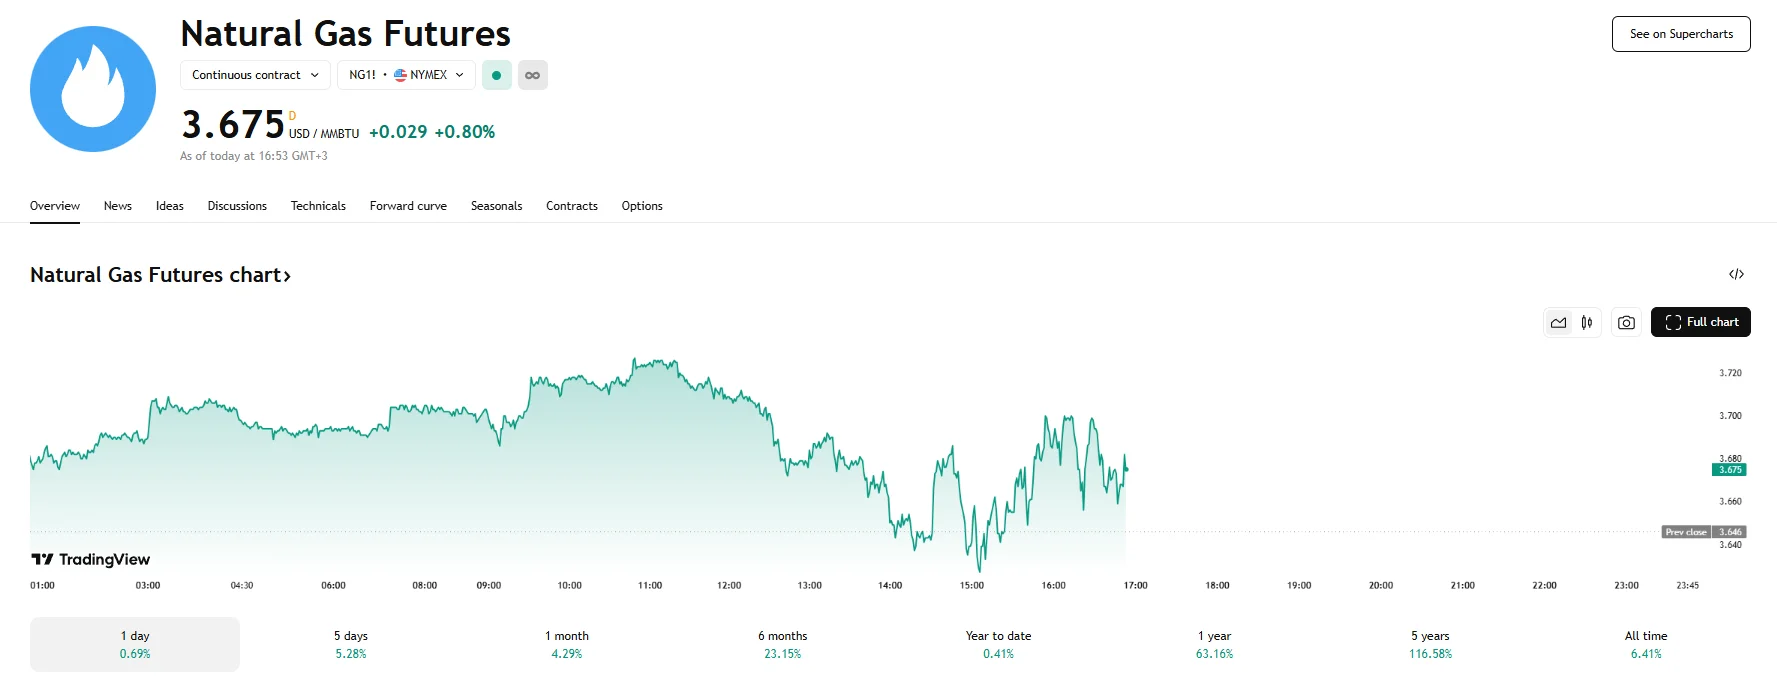1777x695 pixels.
Task: Expand the Continuous contract dropdown
Action: click(255, 75)
